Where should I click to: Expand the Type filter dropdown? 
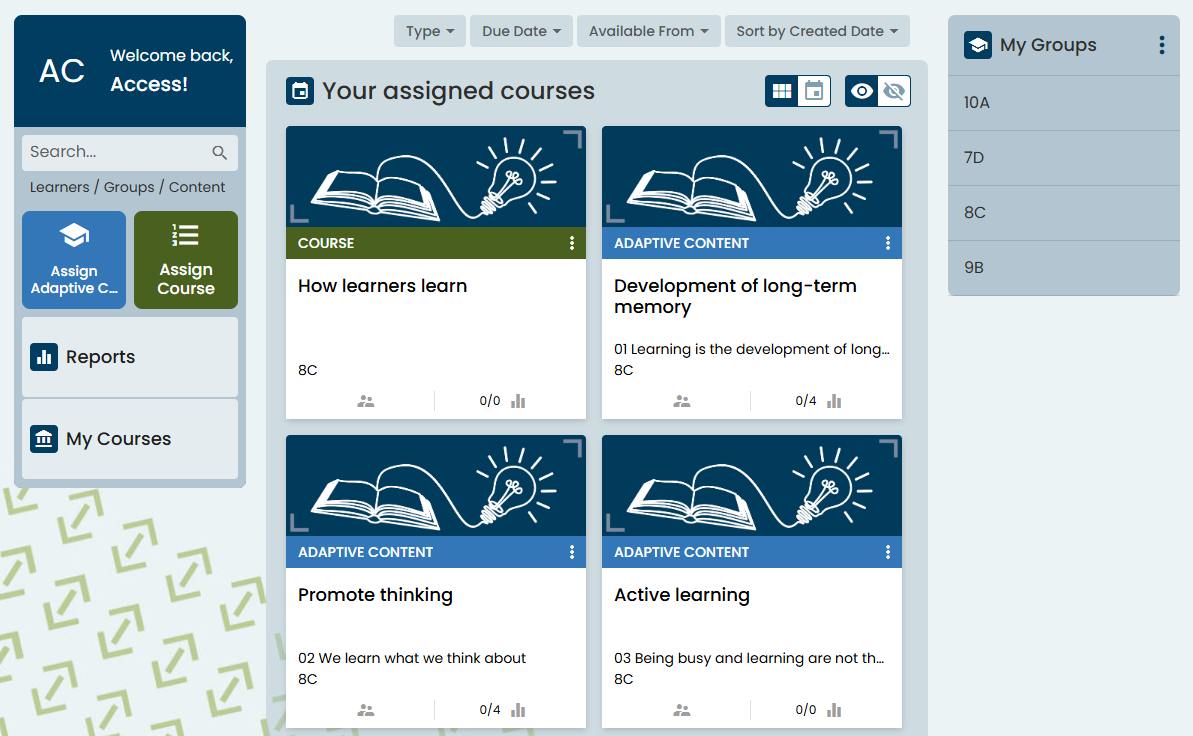pos(430,31)
